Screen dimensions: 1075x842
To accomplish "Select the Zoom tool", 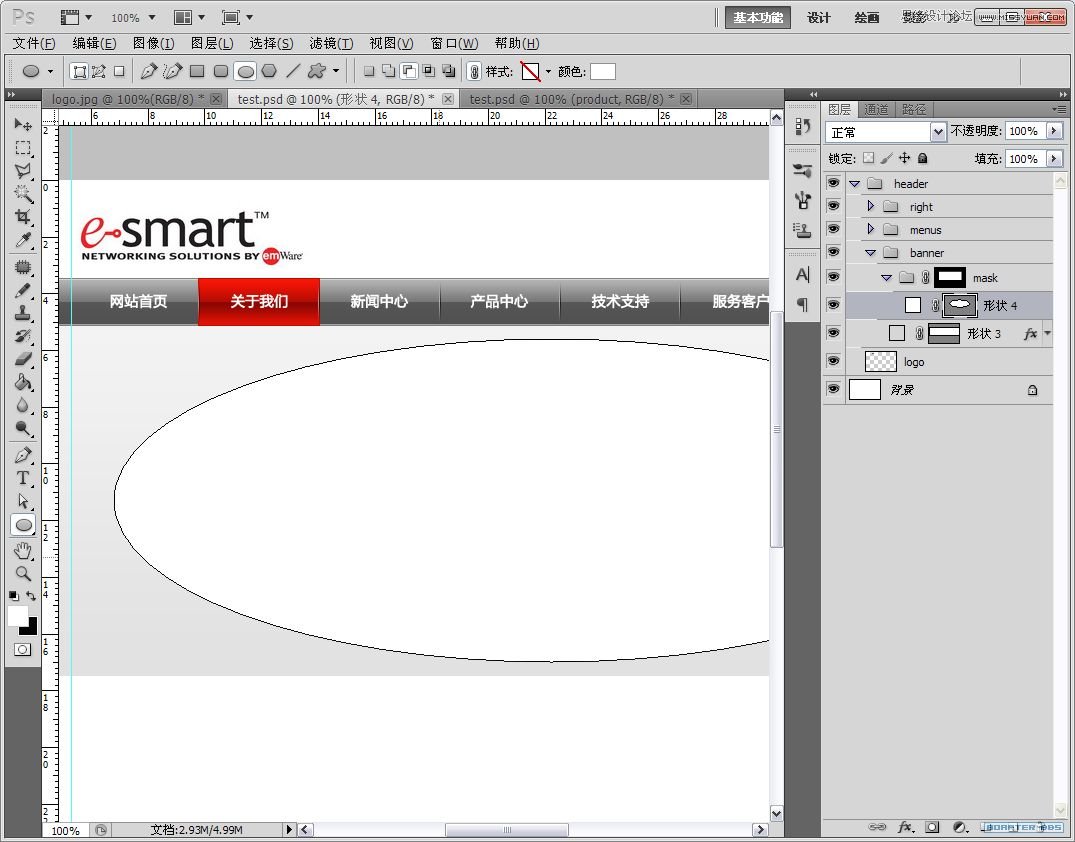I will tap(23, 573).
